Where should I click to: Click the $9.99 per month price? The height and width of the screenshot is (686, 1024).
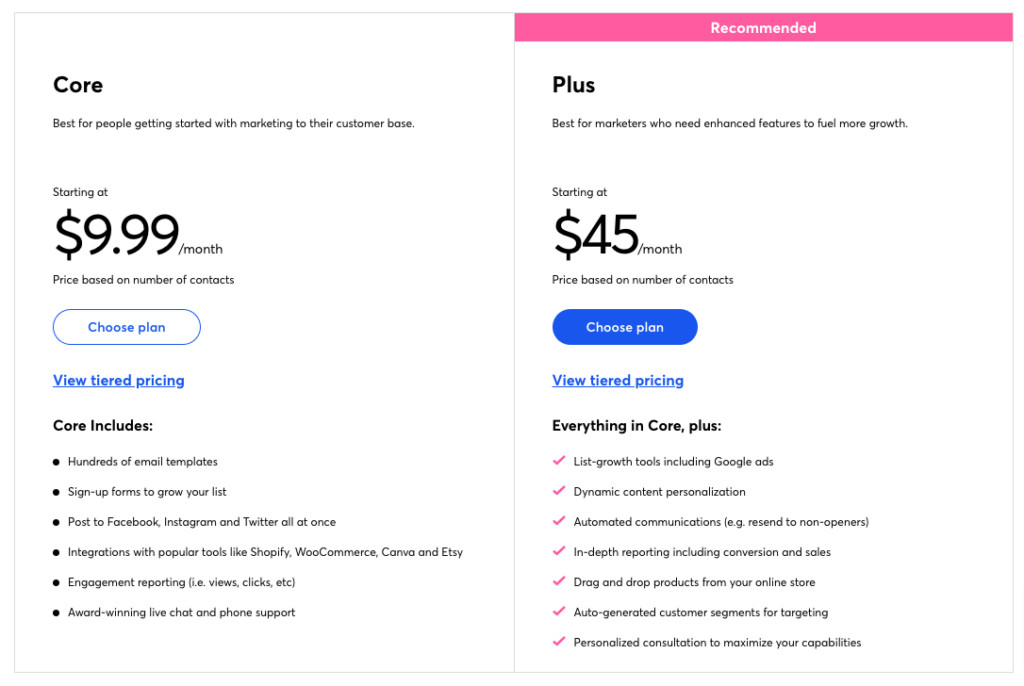(117, 235)
